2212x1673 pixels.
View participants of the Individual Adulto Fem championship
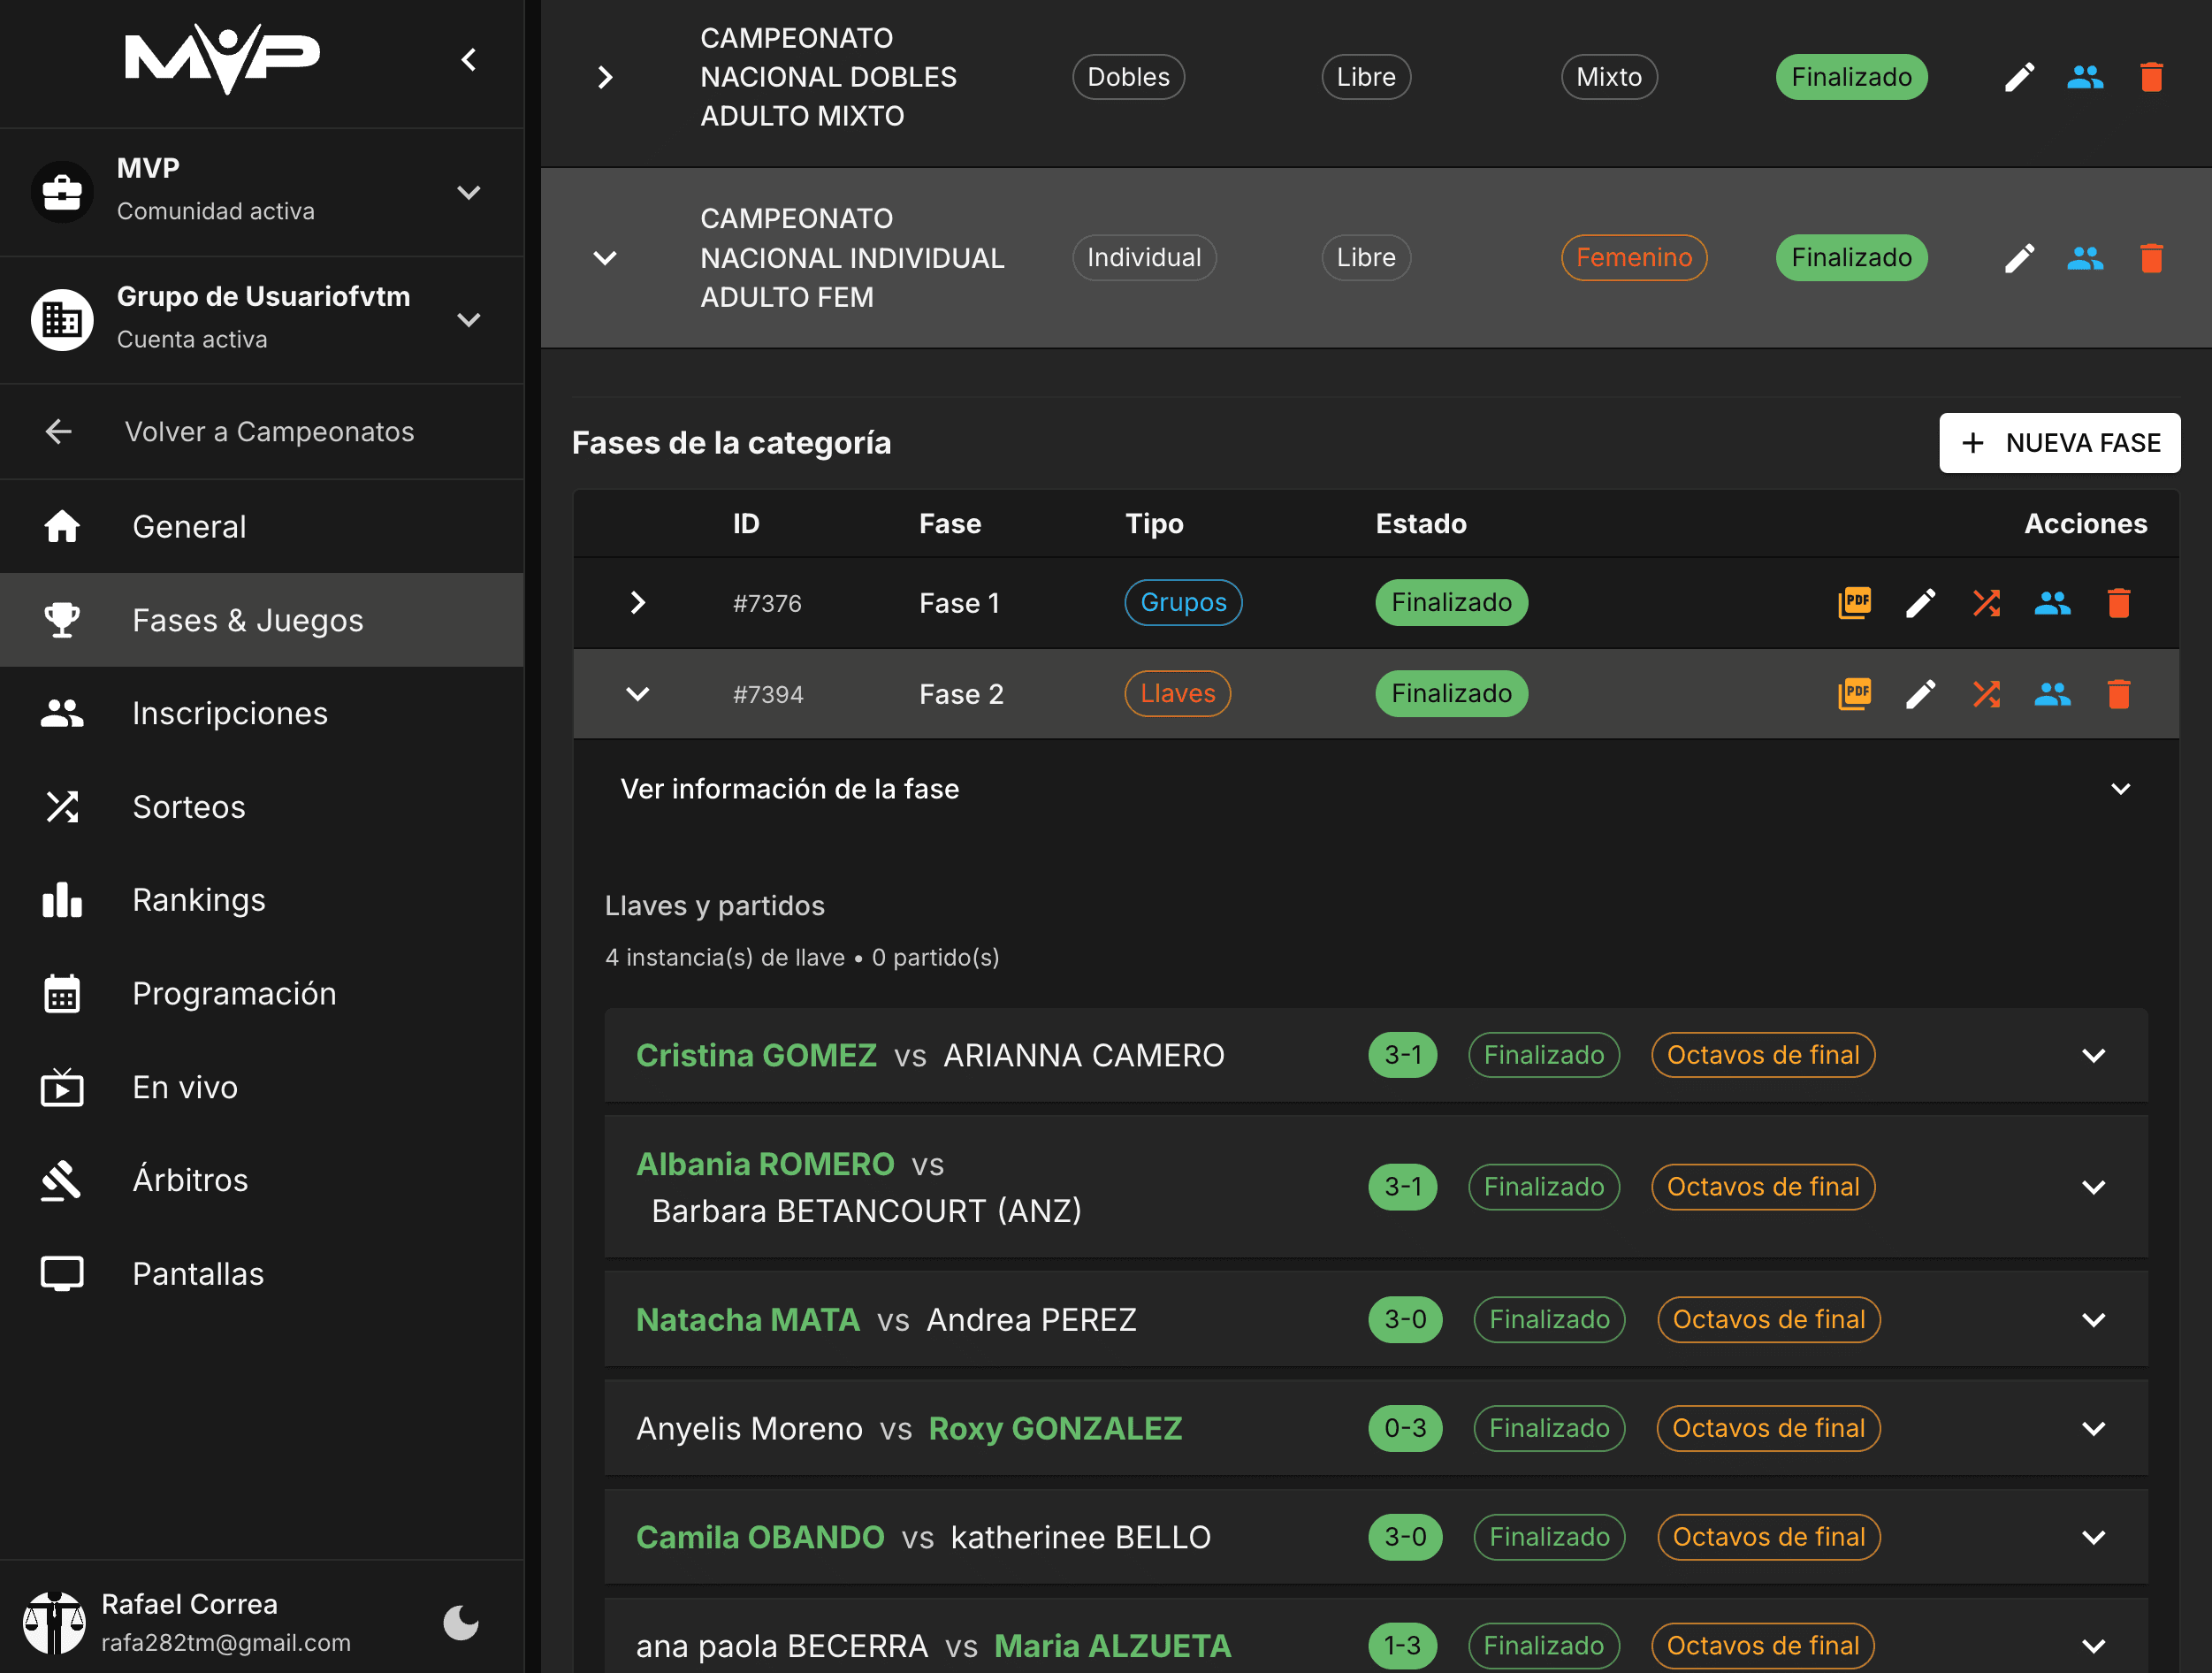[x=2085, y=257]
